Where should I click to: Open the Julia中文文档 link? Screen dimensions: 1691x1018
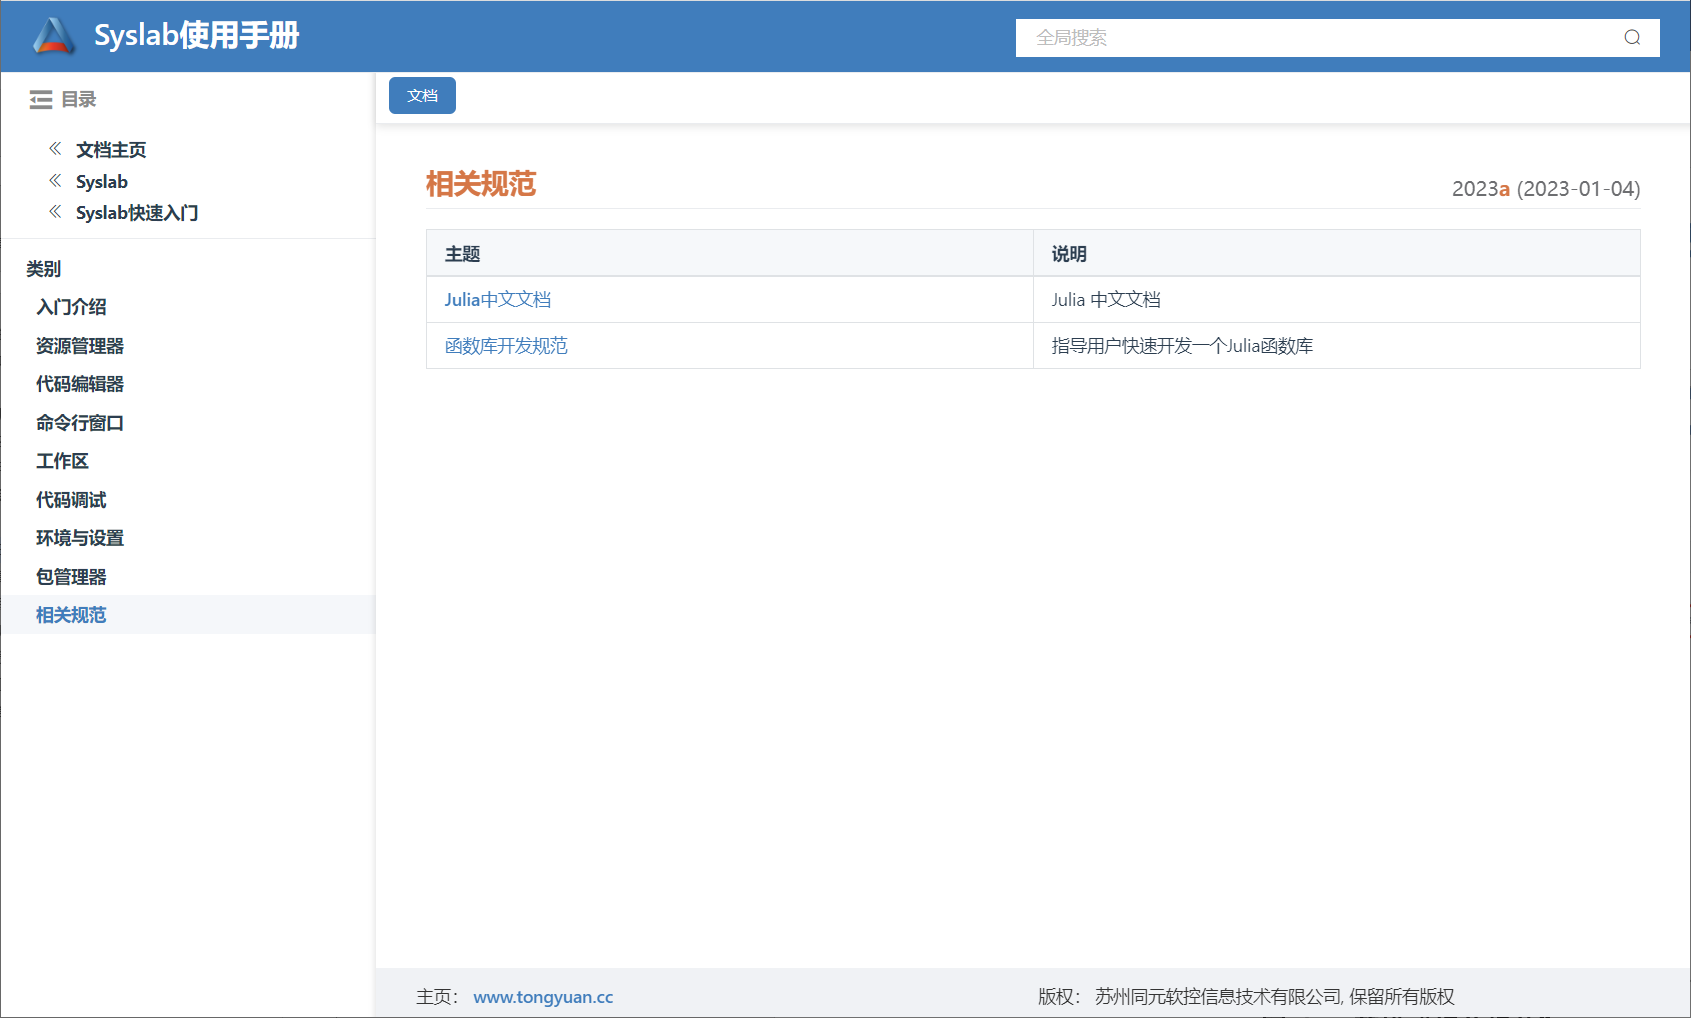point(497,300)
